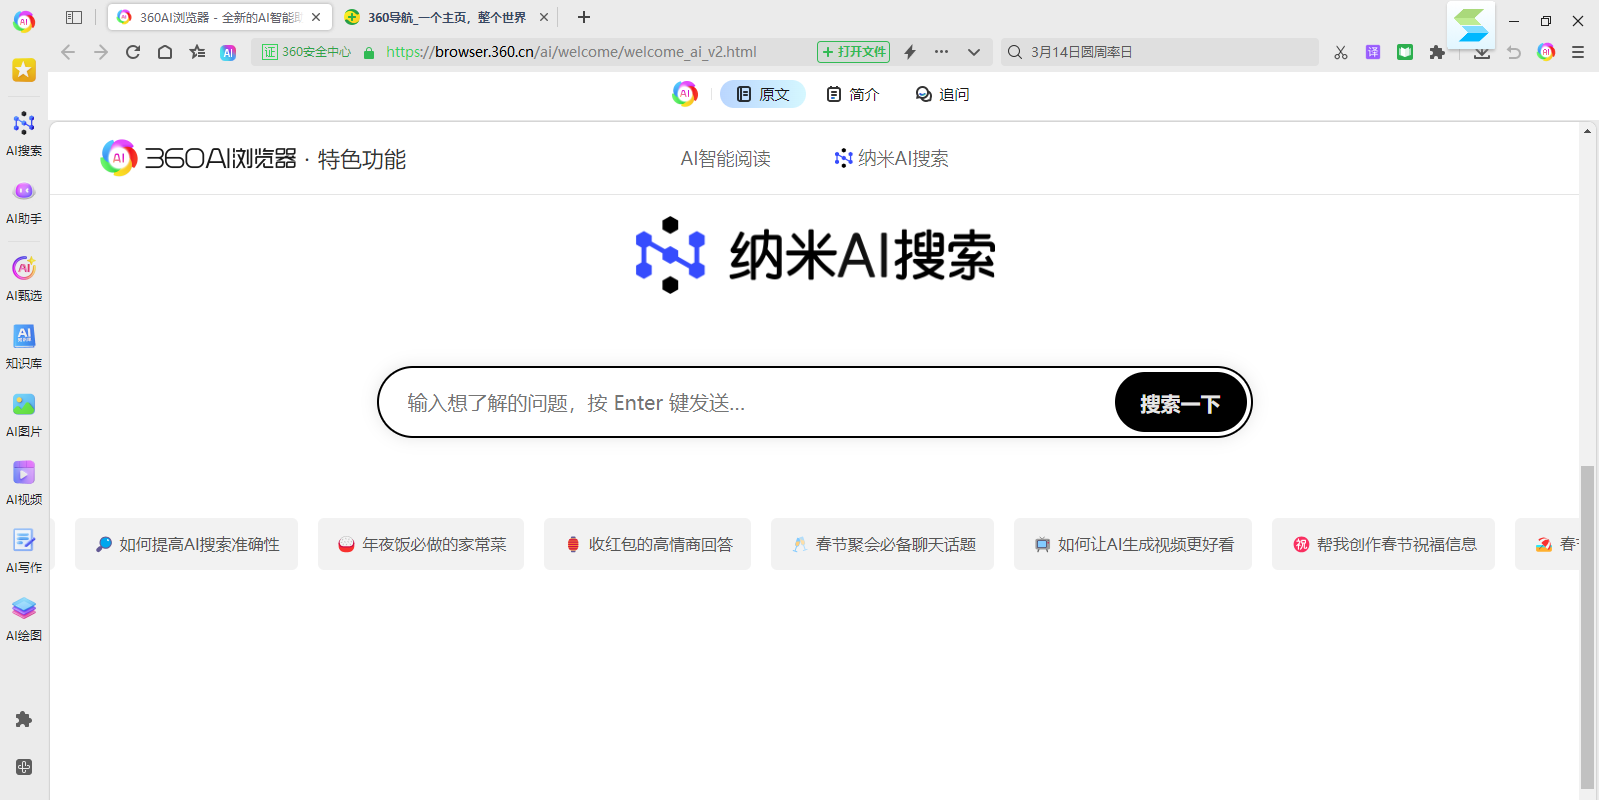Switch to 简介 summary view
The image size is (1599, 800).
(x=852, y=94)
